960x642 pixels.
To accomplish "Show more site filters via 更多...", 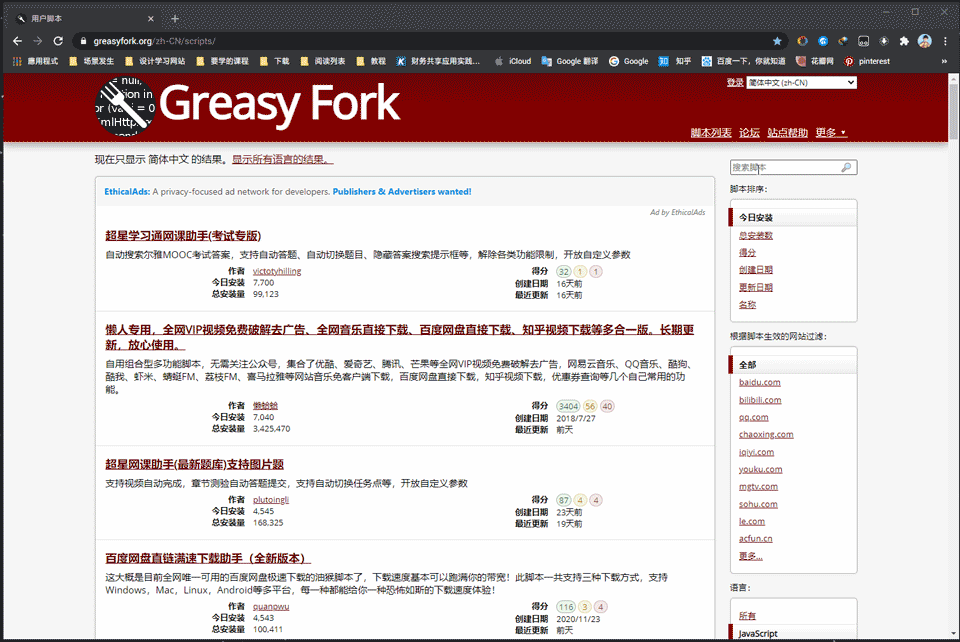I will 751,556.
